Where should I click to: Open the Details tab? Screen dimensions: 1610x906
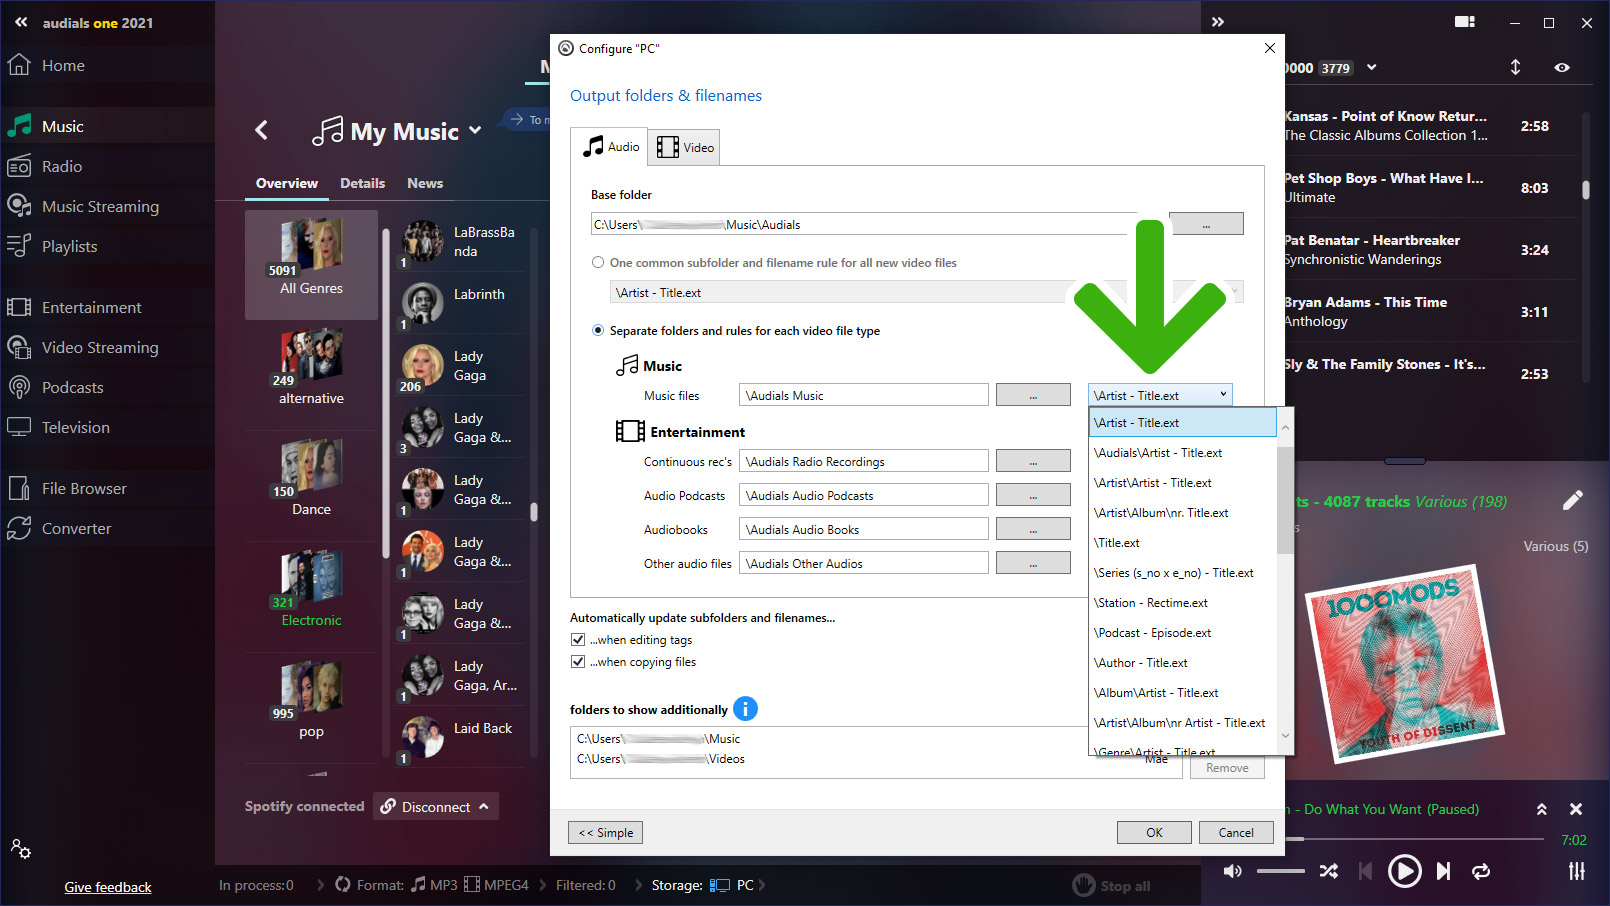coord(362,183)
